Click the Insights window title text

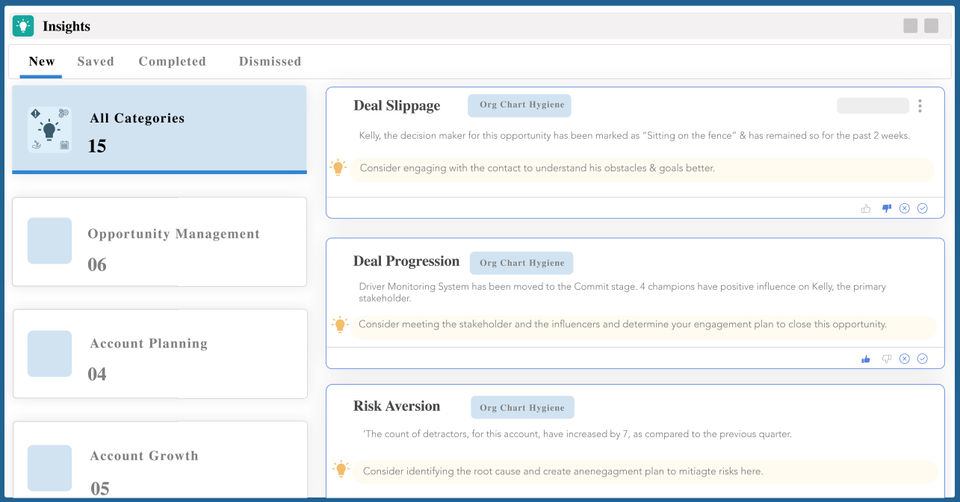[66, 26]
